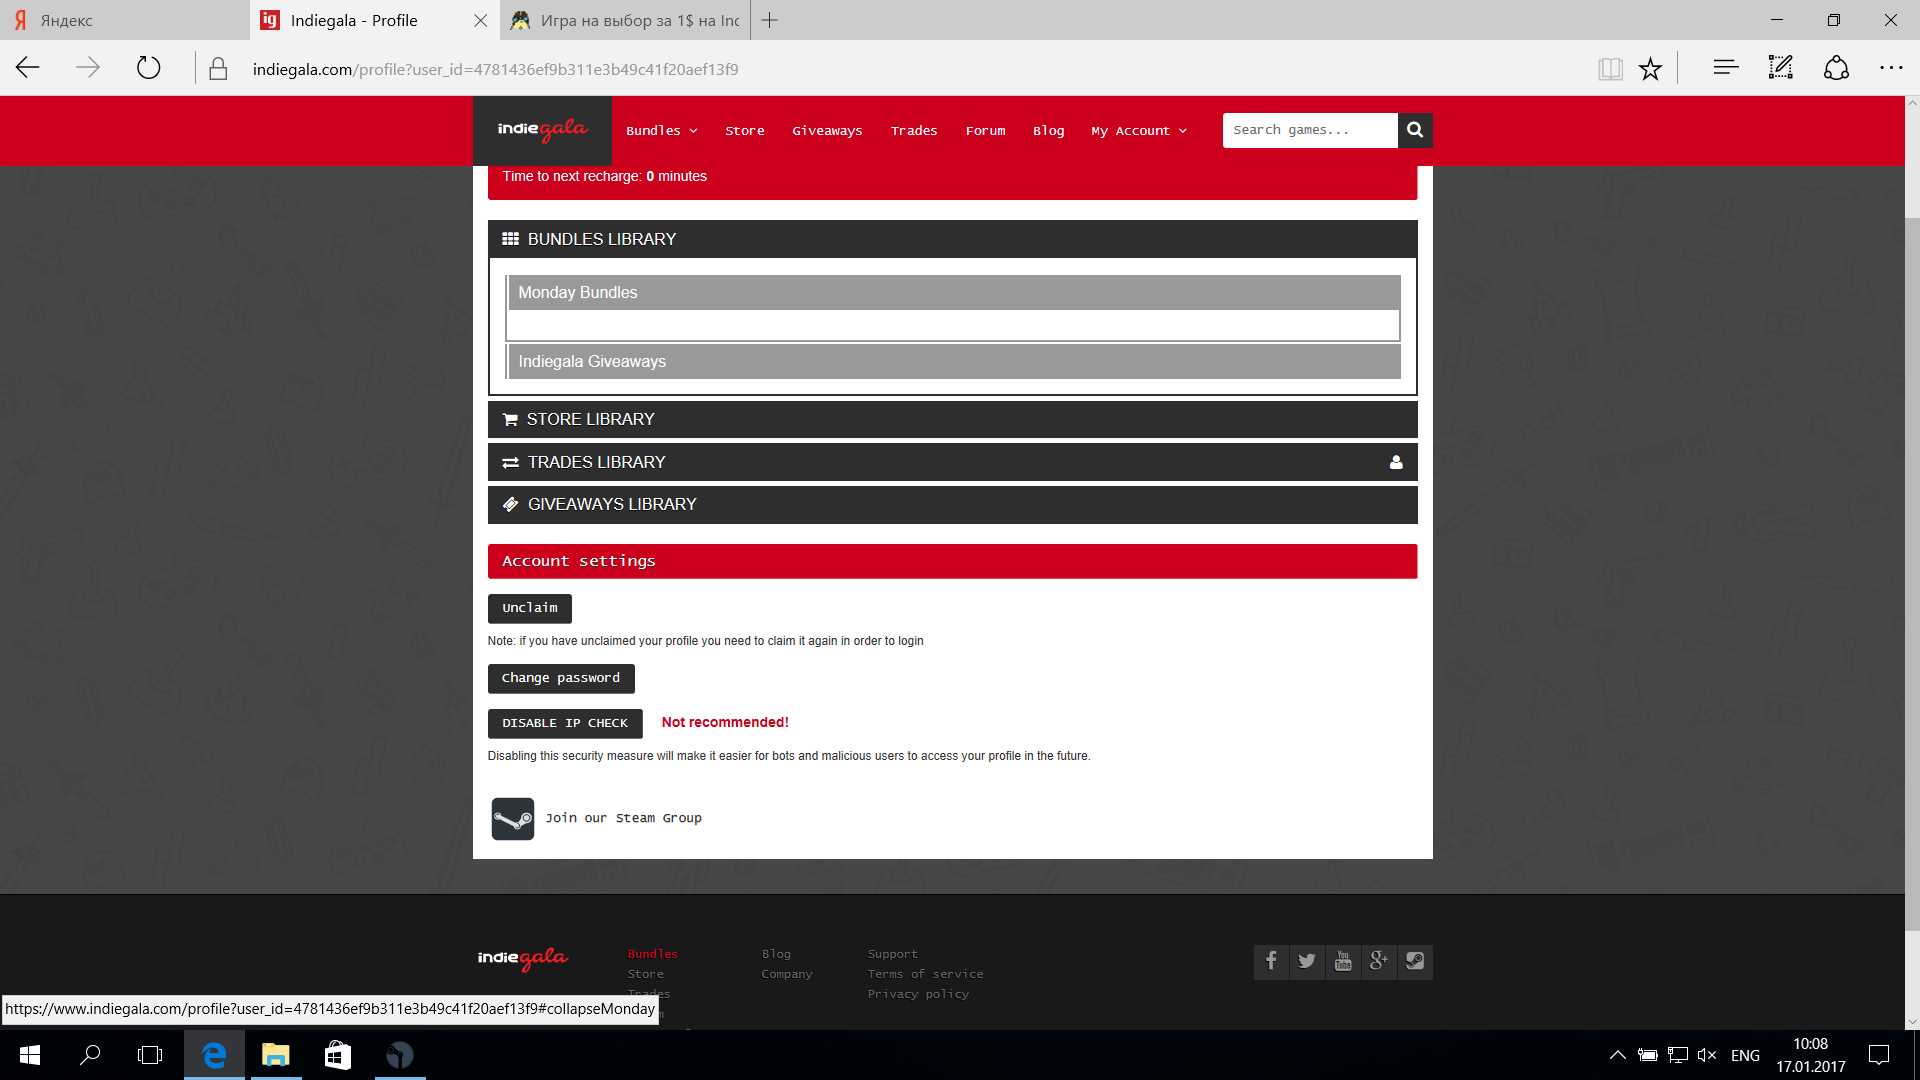Image resolution: width=1920 pixels, height=1080 pixels.
Task: Open Windows Store from taskbar
Action: click(338, 1055)
